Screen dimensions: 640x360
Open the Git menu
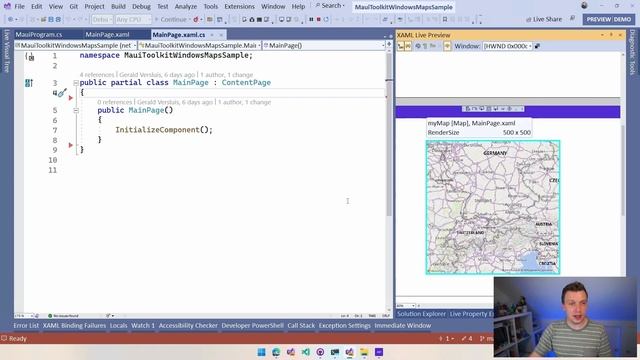coord(73,7)
